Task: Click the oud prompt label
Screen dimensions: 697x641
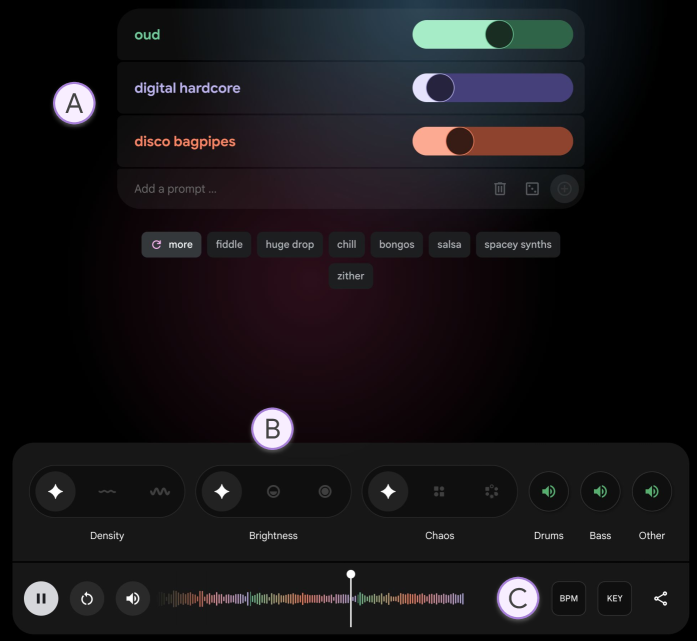Action: coord(147,35)
